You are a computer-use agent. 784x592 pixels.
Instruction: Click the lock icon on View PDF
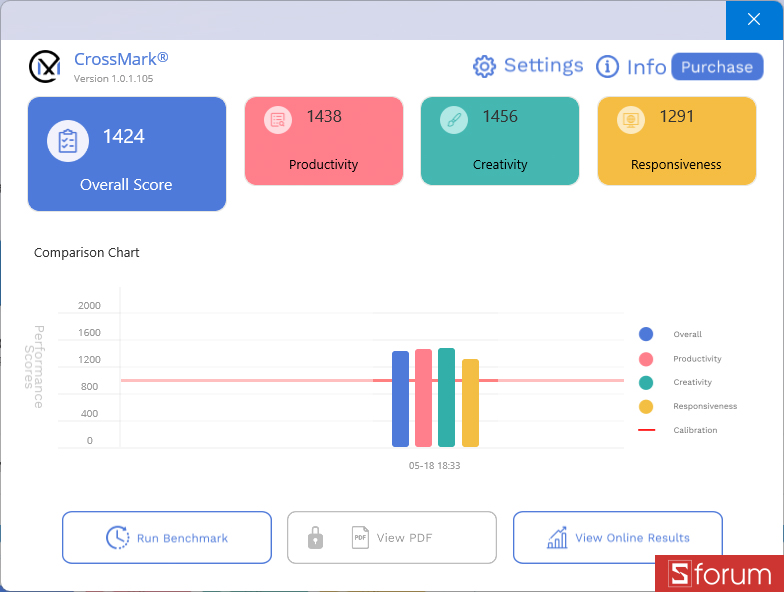[x=315, y=538]
